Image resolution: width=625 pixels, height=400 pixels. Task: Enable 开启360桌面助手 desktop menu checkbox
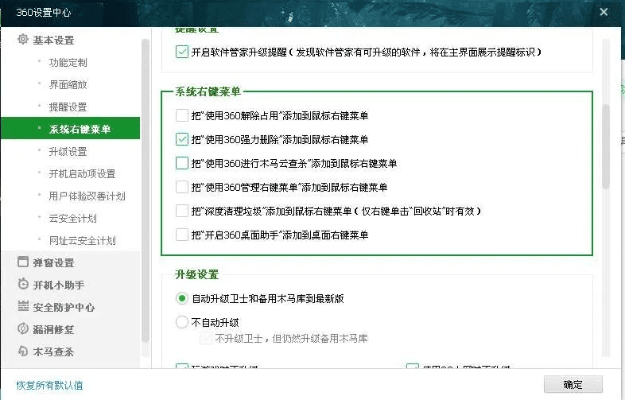tap(182, 235)
